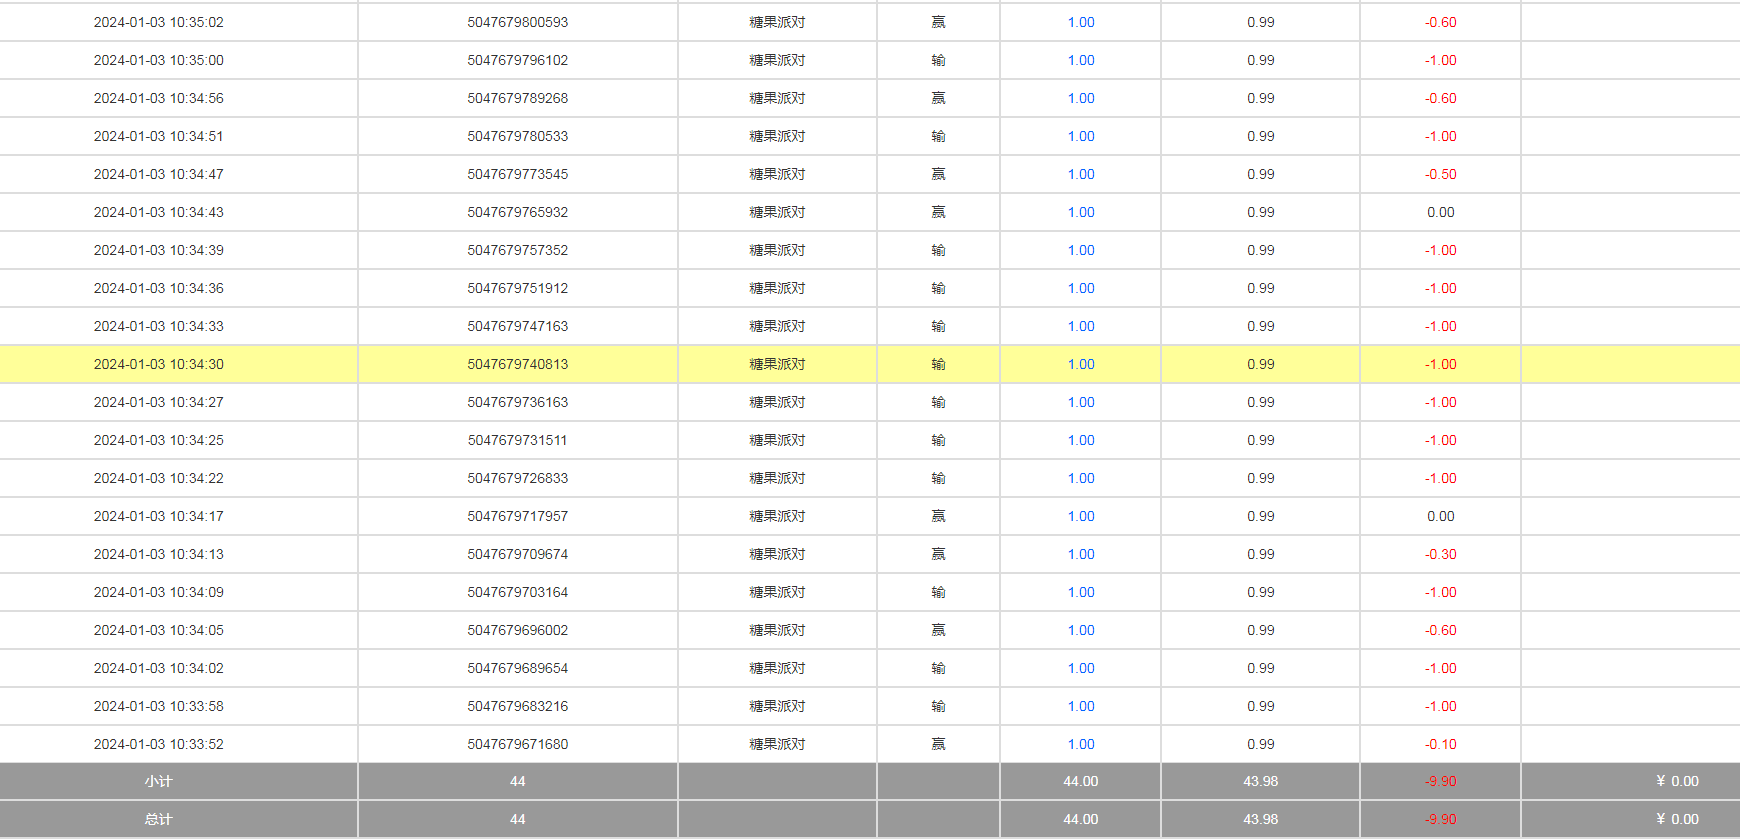This screenshot has width=1740, height=840.
Task: Click 1.00 link in 10:33:52 row
Action: [1080, 744]
